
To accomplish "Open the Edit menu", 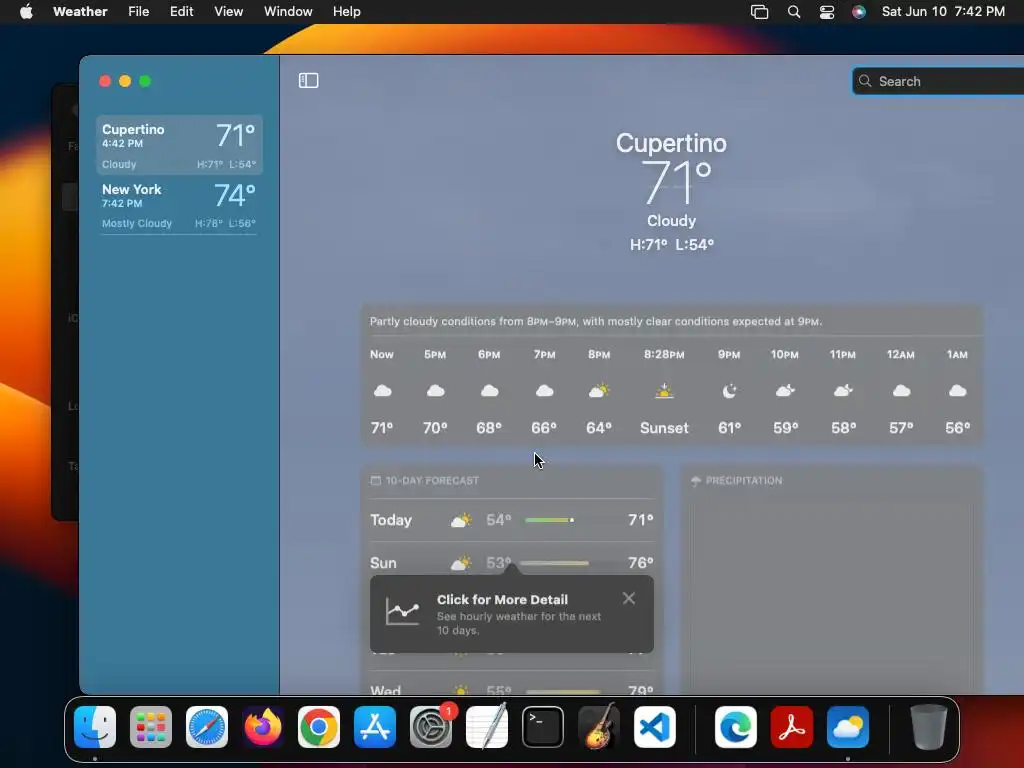I will [182, 12].
